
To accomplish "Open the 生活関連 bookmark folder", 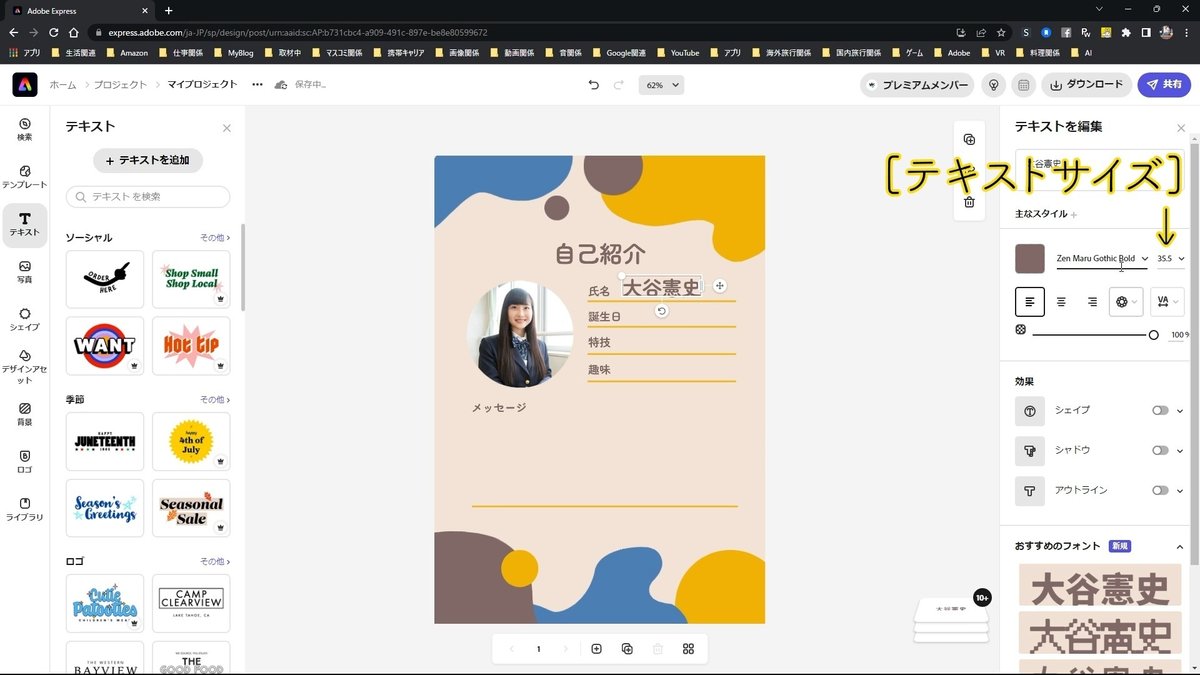I will [75, 52].
